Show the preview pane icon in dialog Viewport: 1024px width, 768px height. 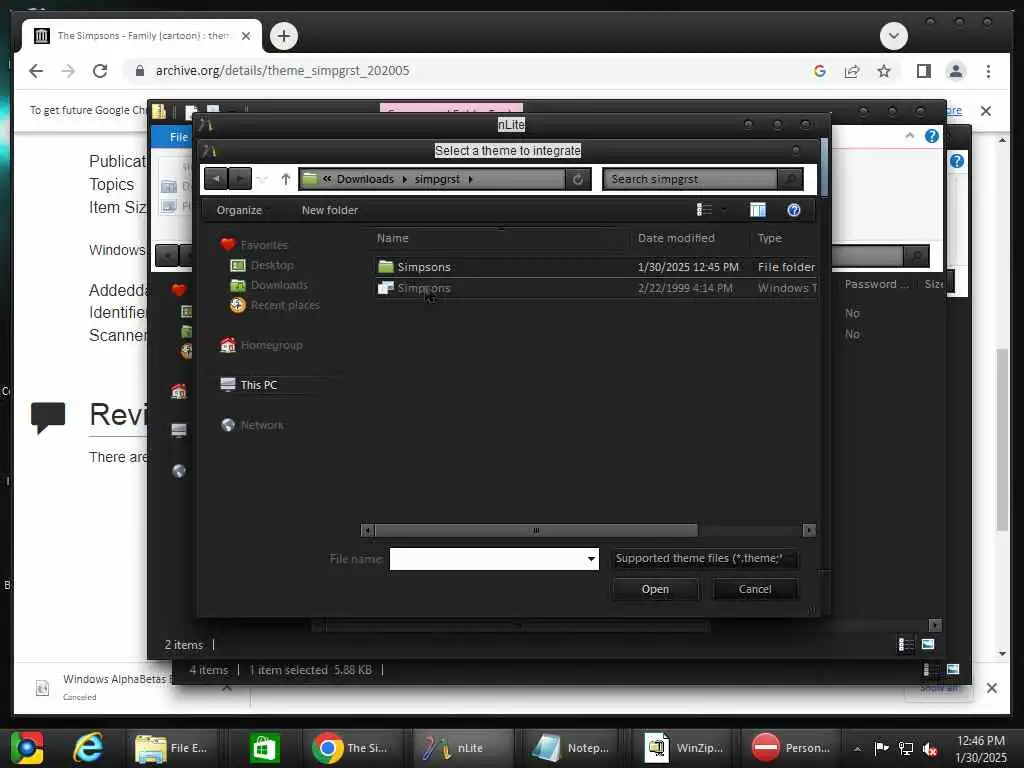tap(758, 210)
